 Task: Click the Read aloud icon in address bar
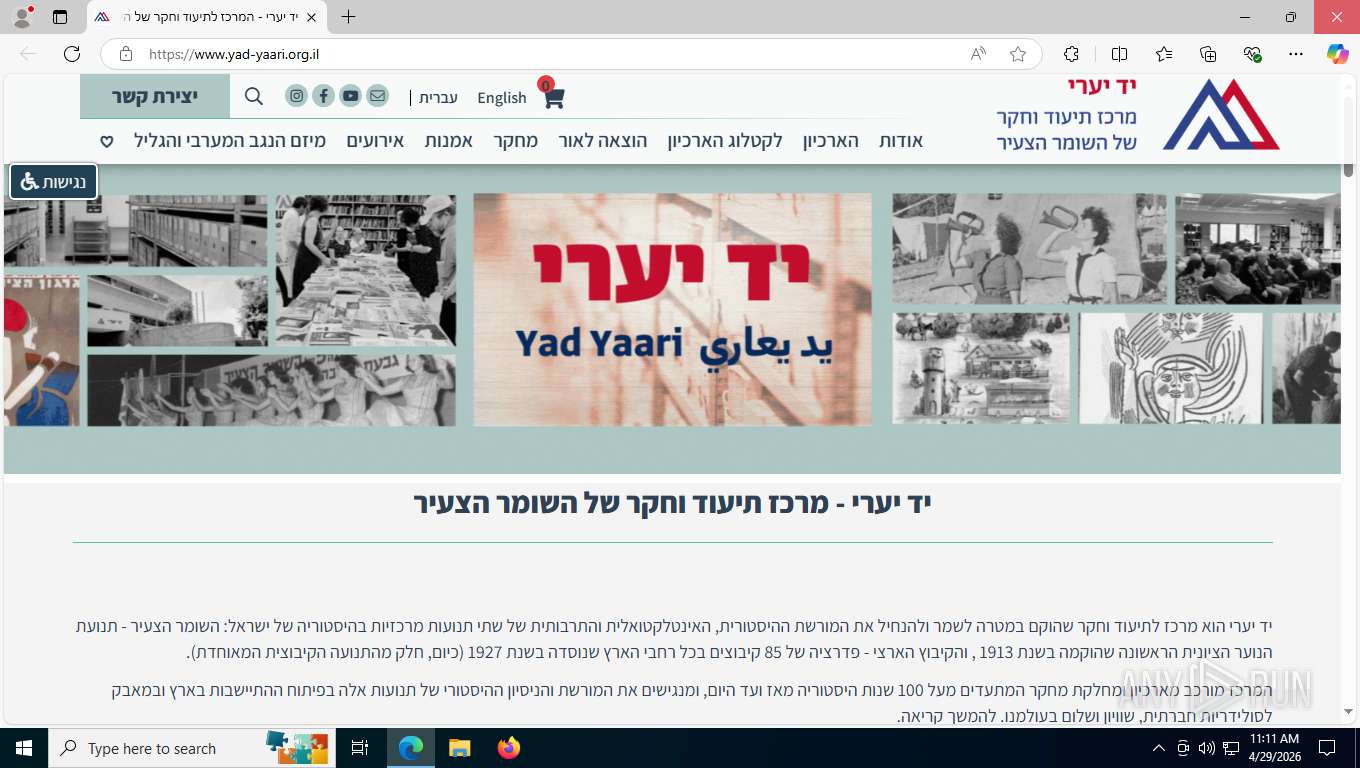(x=978, y=54)
